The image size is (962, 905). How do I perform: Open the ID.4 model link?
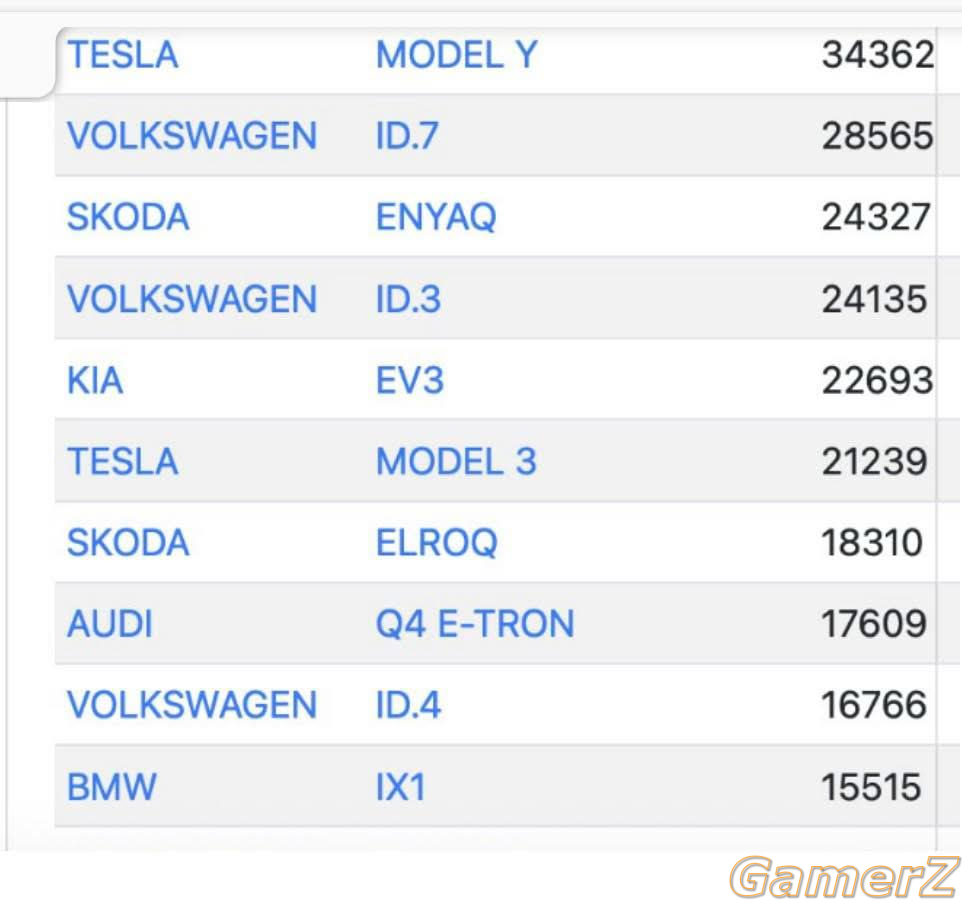point(408,704)
